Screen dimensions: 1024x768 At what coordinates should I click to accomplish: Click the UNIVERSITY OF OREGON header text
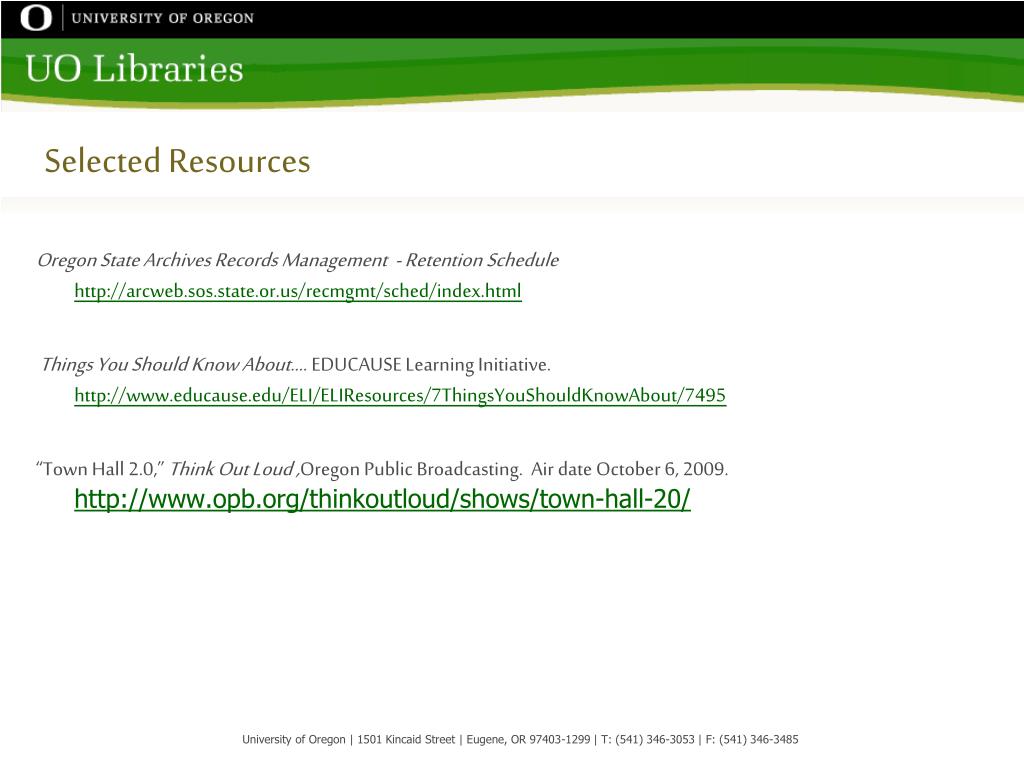click(163, 18)
